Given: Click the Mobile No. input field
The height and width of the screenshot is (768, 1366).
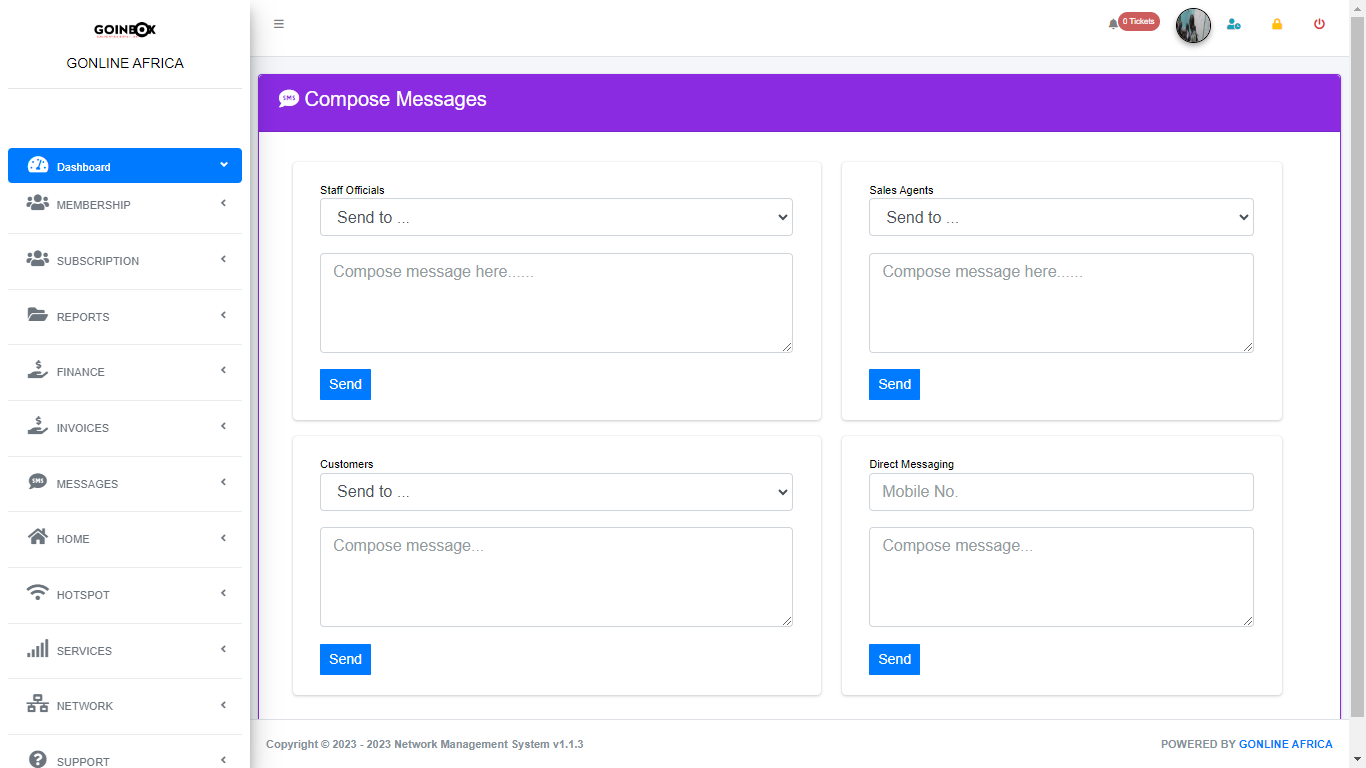Looking at the screenshot, I should tap(1061, 492).
